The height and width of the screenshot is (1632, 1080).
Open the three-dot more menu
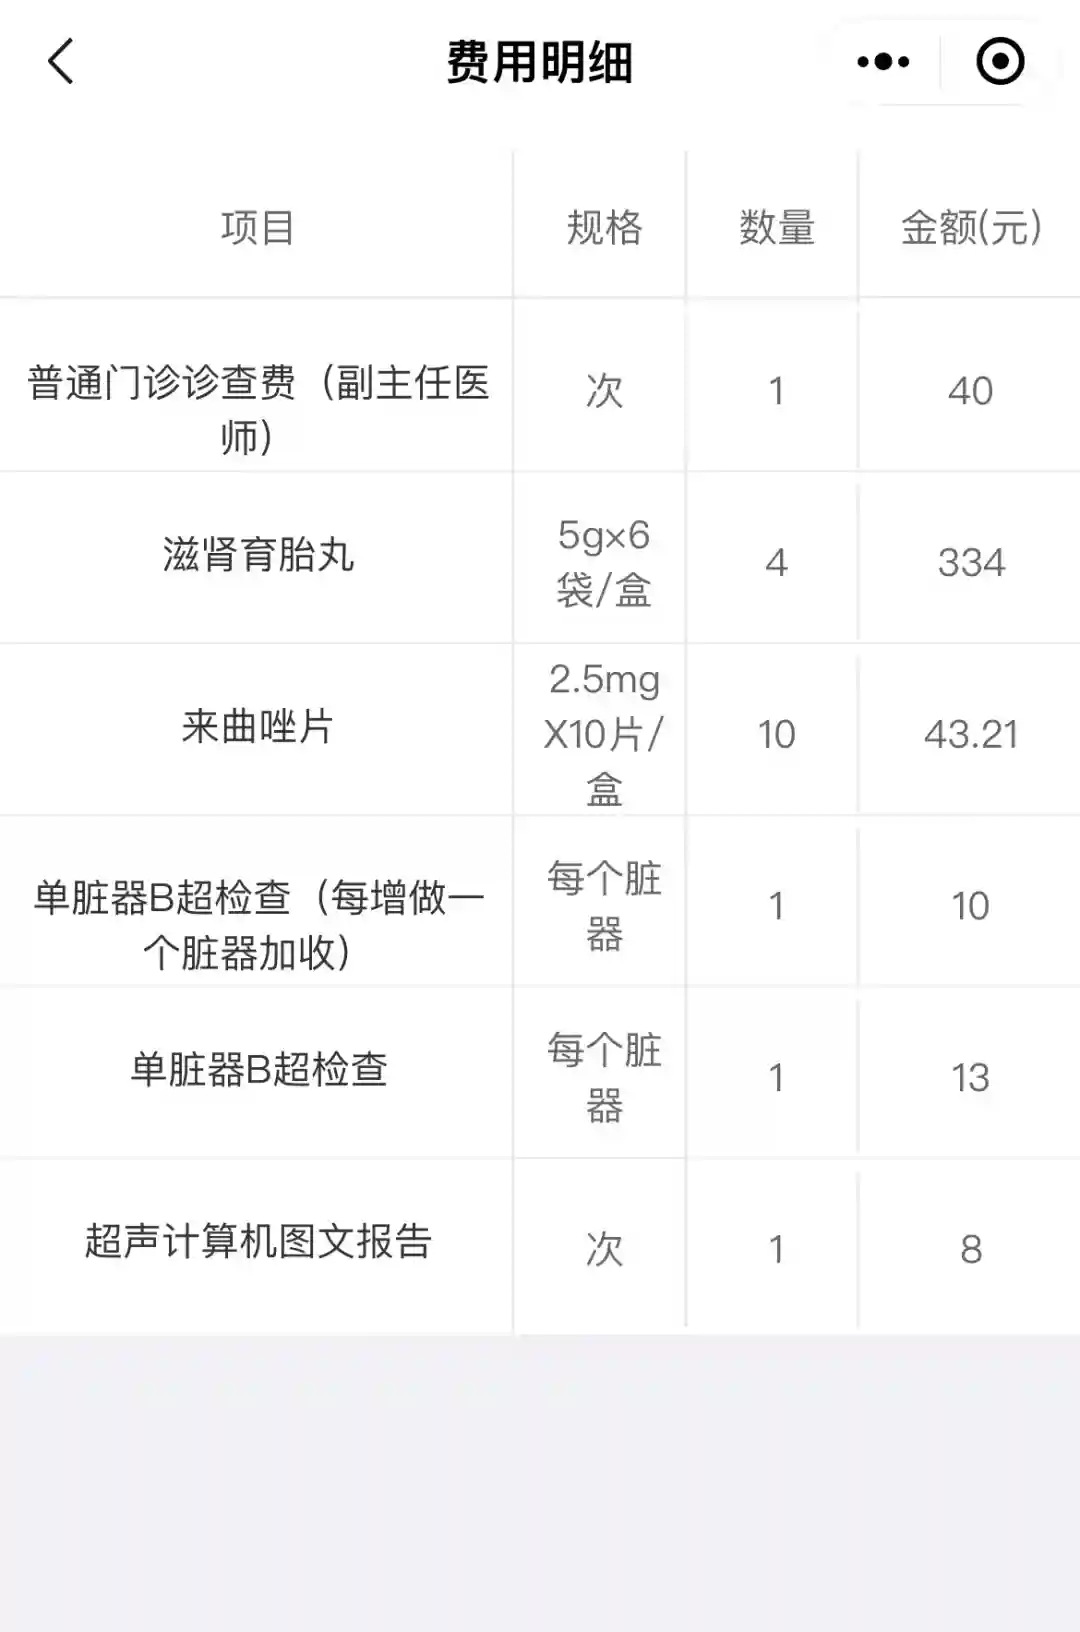883,62
